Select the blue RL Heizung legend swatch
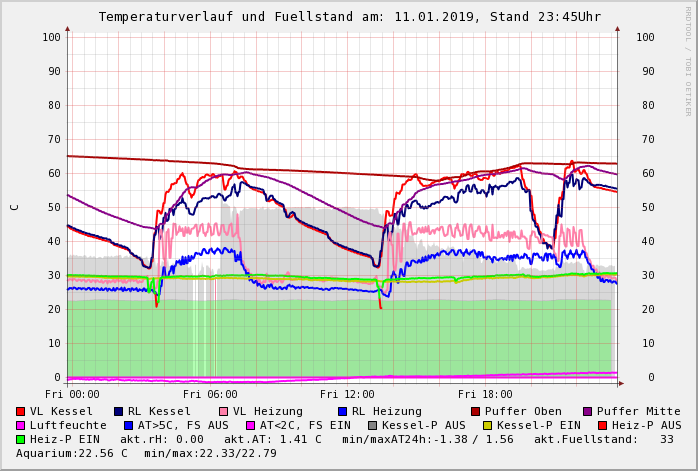The image size is (698, 471). (x=343, y=412)
